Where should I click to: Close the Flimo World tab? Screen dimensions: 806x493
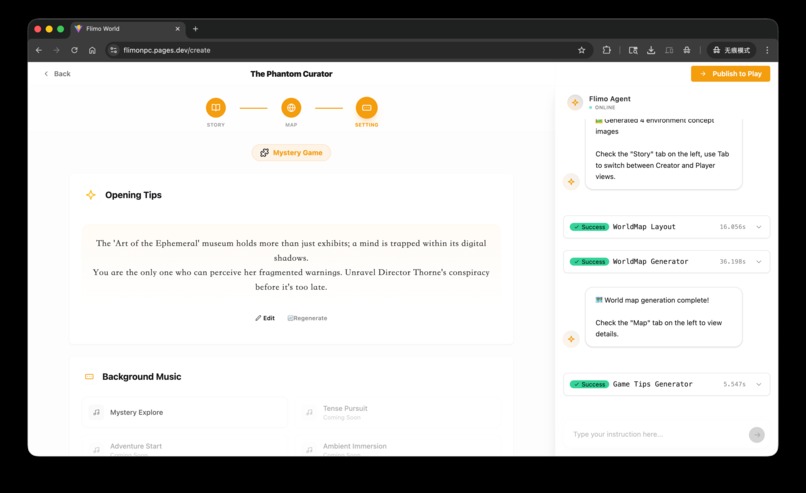(x=177, y=29)
